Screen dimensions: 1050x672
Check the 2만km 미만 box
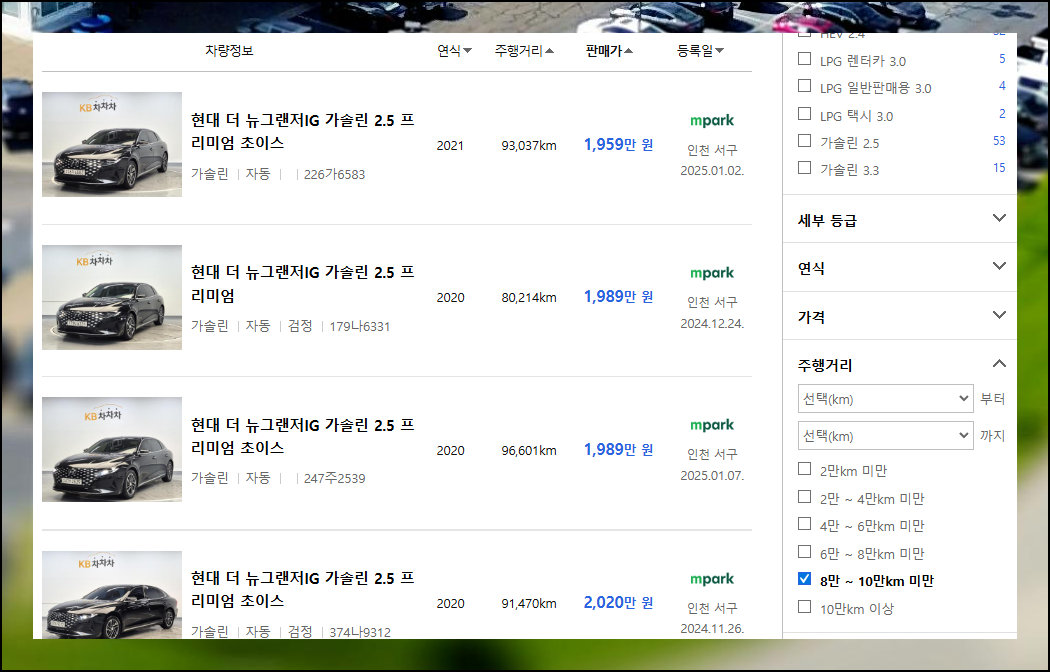point(805,469)
